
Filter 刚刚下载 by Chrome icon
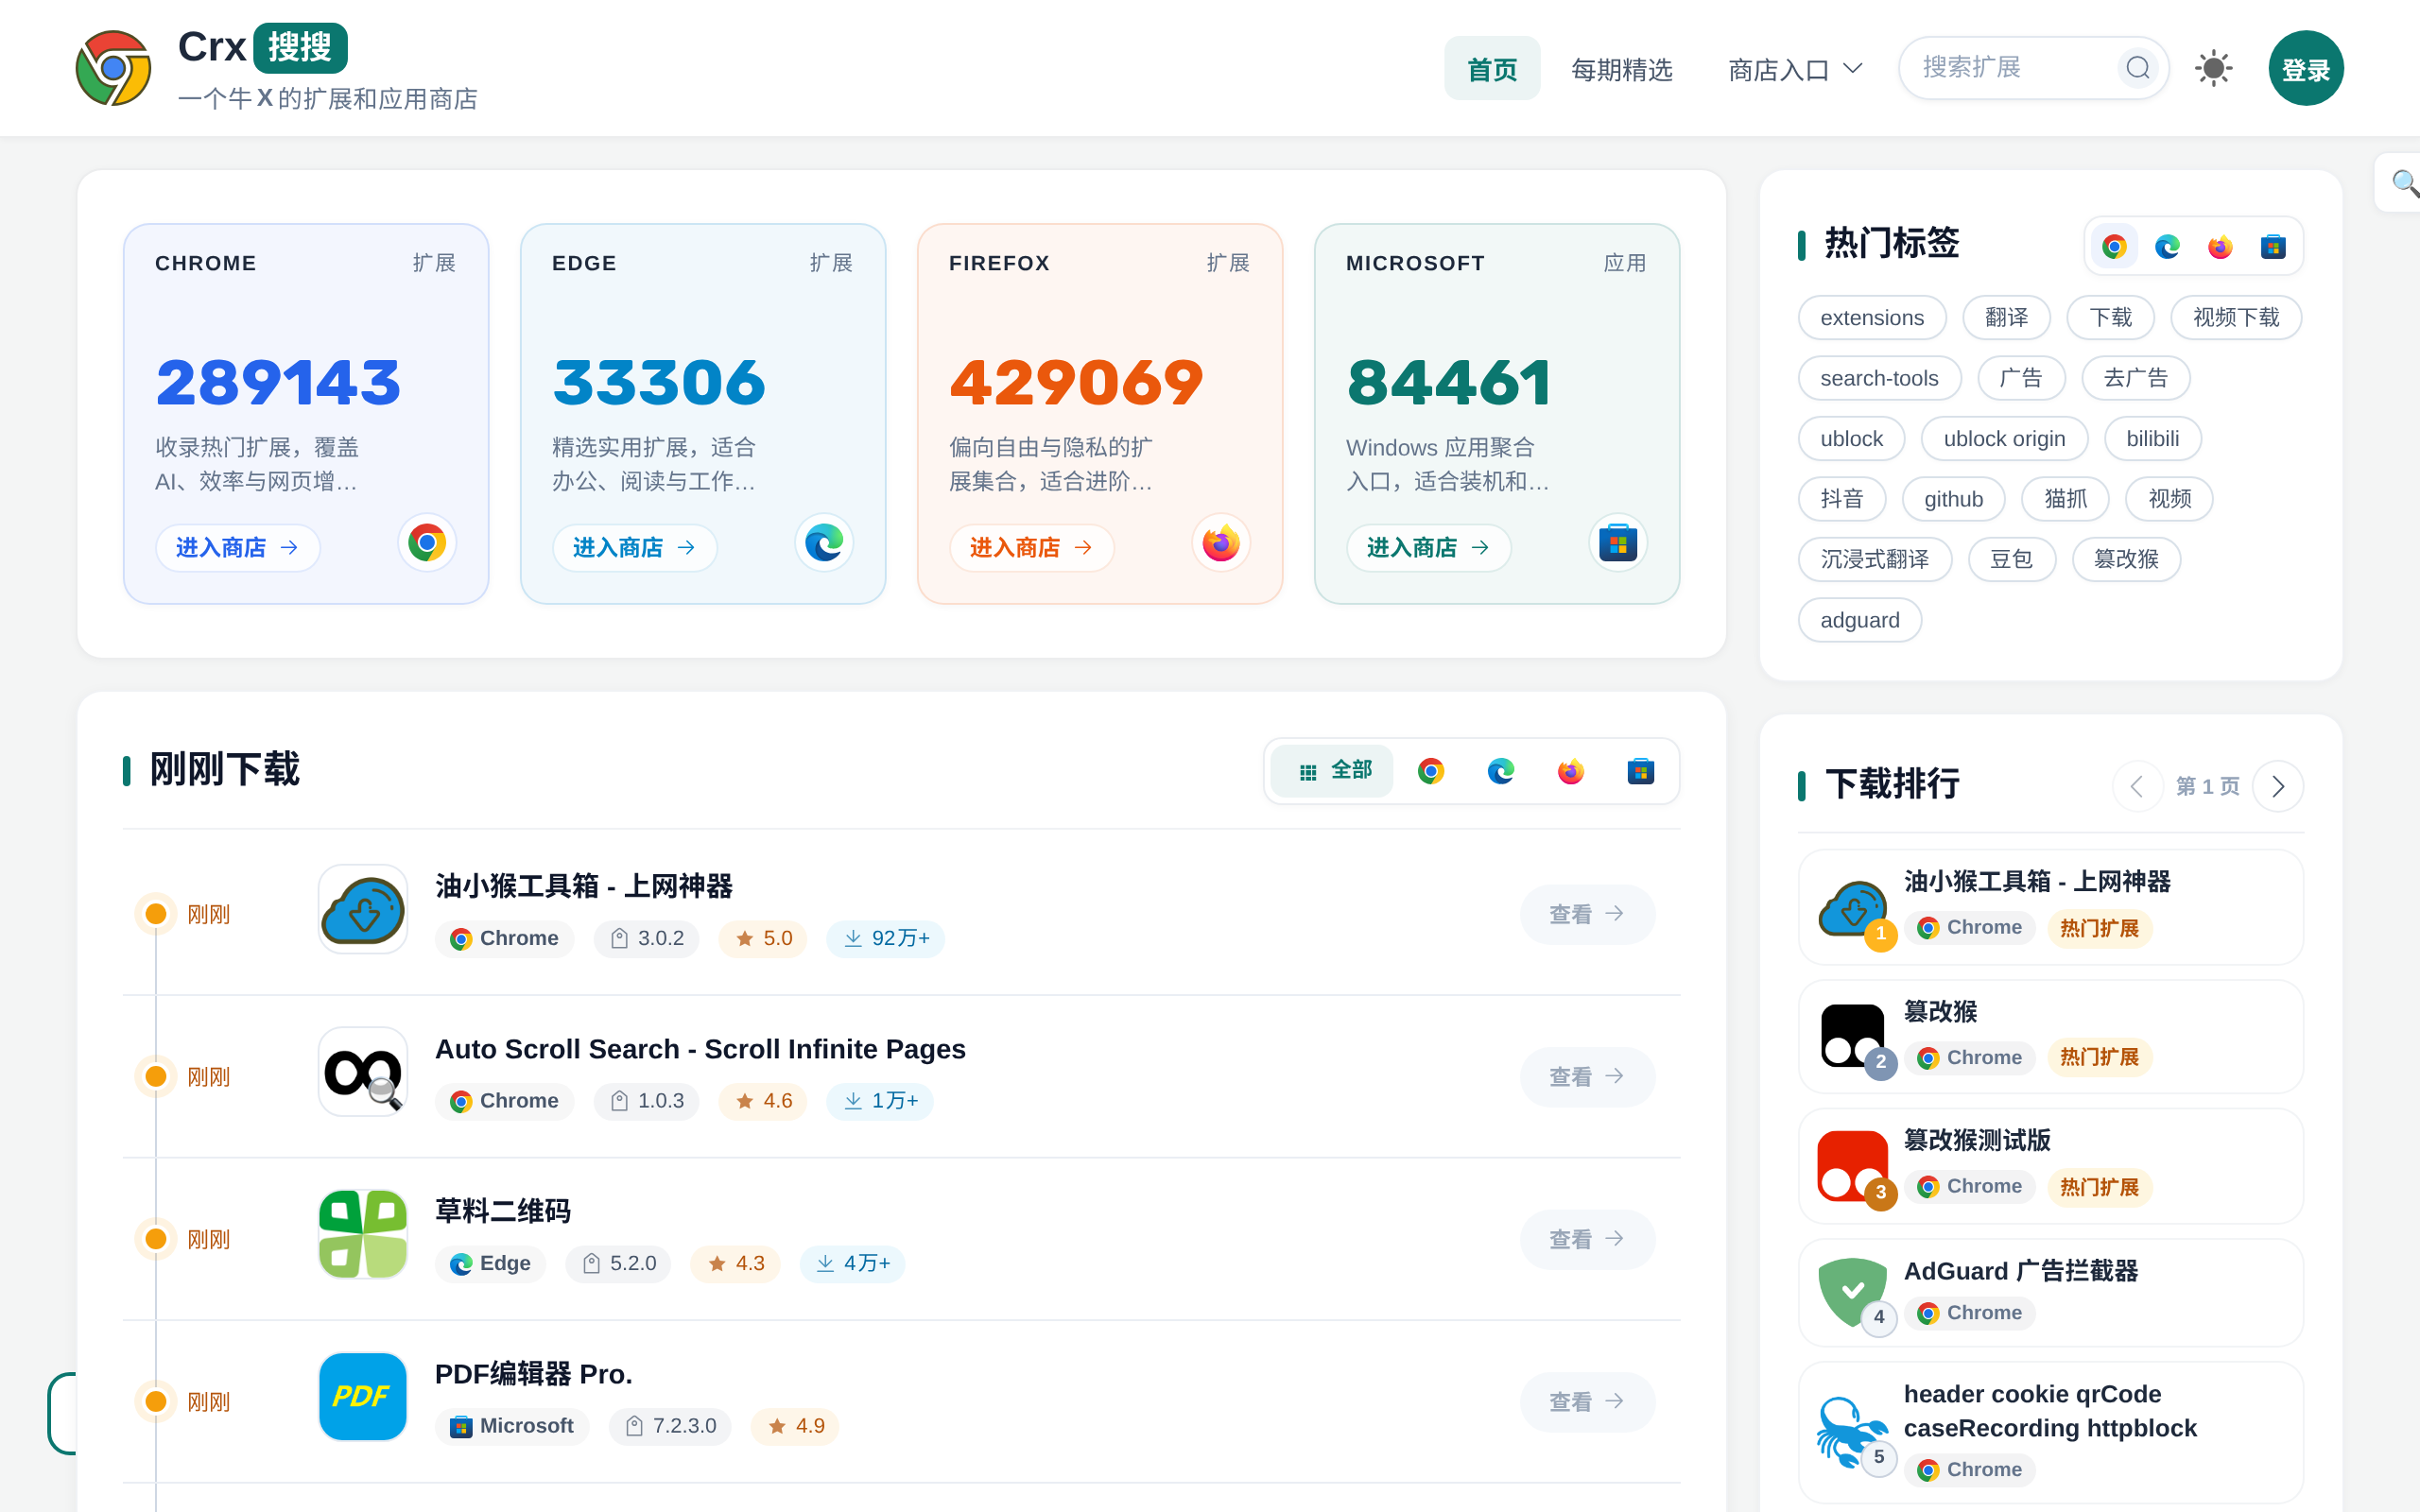click(x=1431, y=771)
